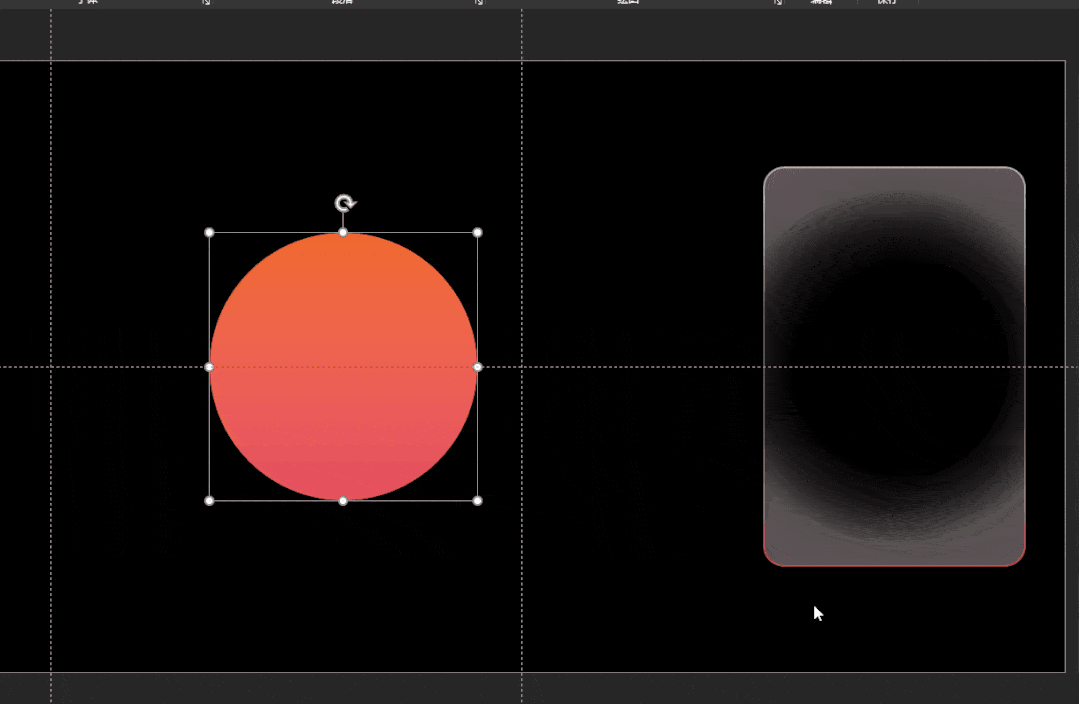This screenshot has height=704, width=1079.
Task: Click the circle's top-right corner sizing handle
Action: (478, 233)
